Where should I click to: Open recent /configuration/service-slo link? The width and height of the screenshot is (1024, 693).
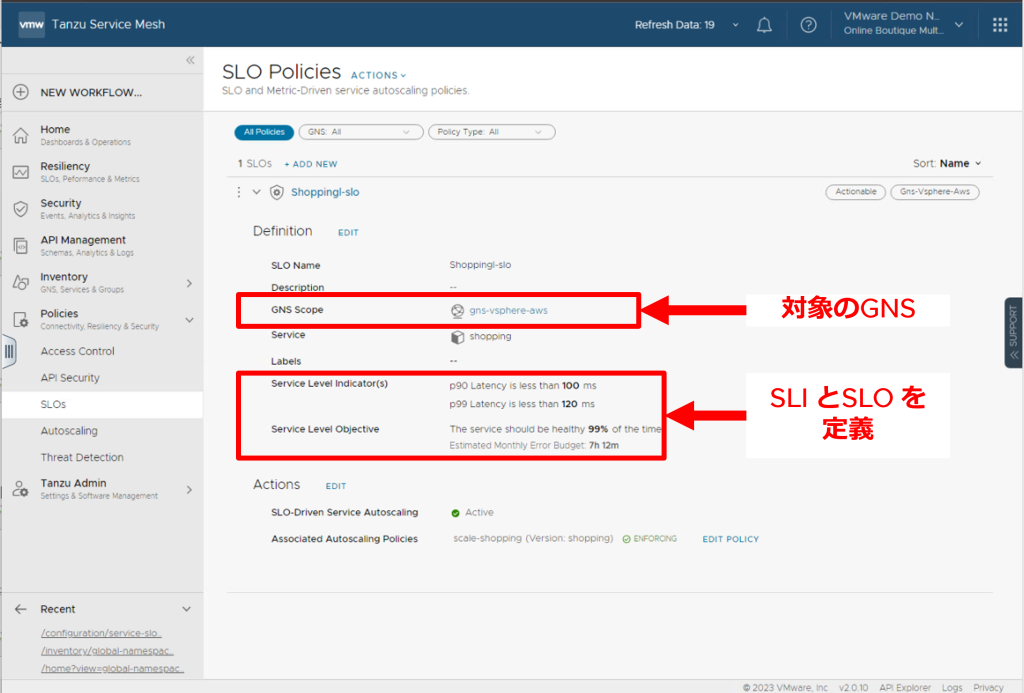point(101,633)
